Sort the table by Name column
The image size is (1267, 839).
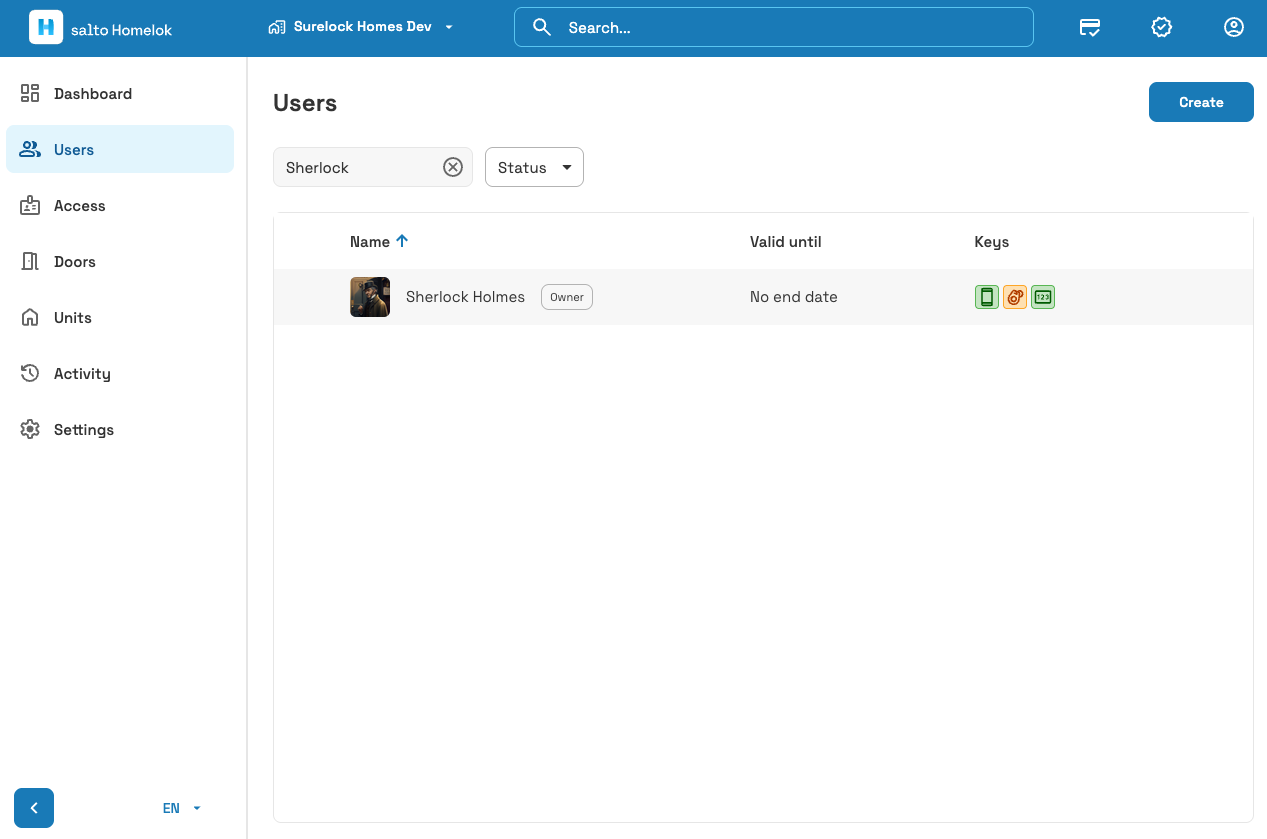coord(379,242)
